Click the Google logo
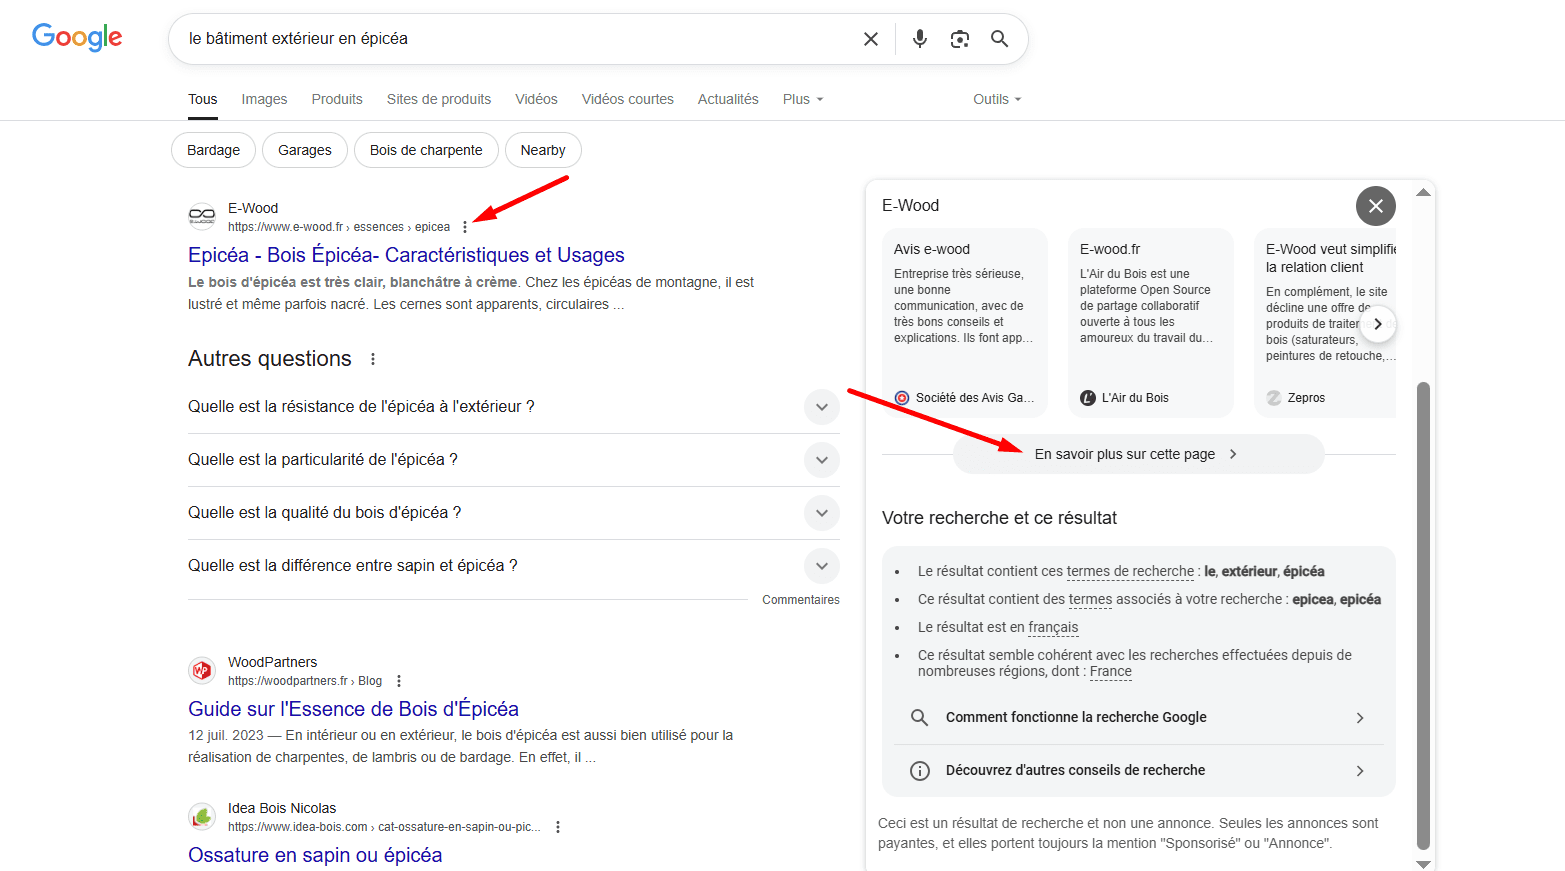The width and height of the screenshot is (1565, 871). (x=77, y=37)
